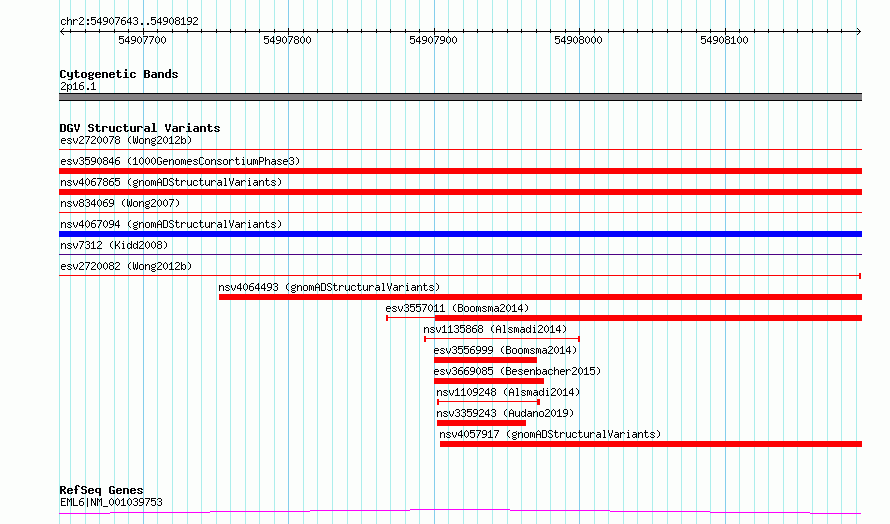Open variant esv3556999 (Boomsma2014)
The image size is (890, 524).
tap(505, 350)
